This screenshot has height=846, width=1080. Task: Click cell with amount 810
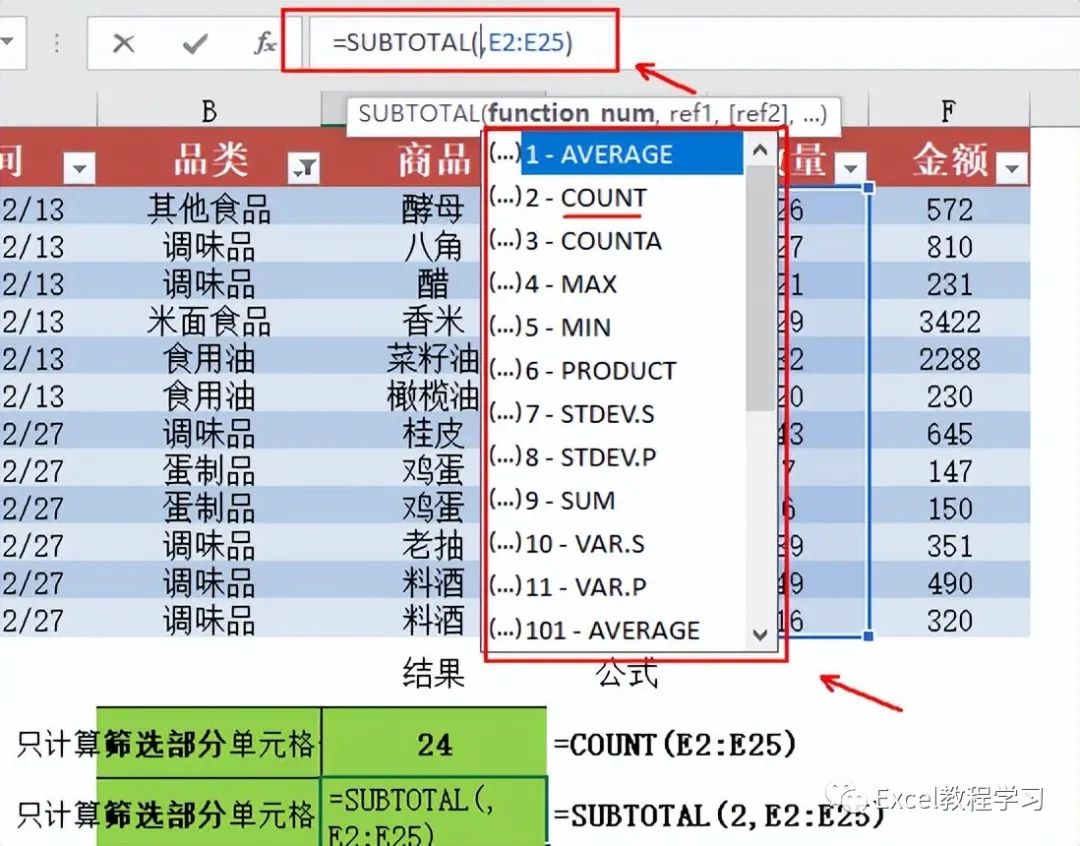click(950, 246)
